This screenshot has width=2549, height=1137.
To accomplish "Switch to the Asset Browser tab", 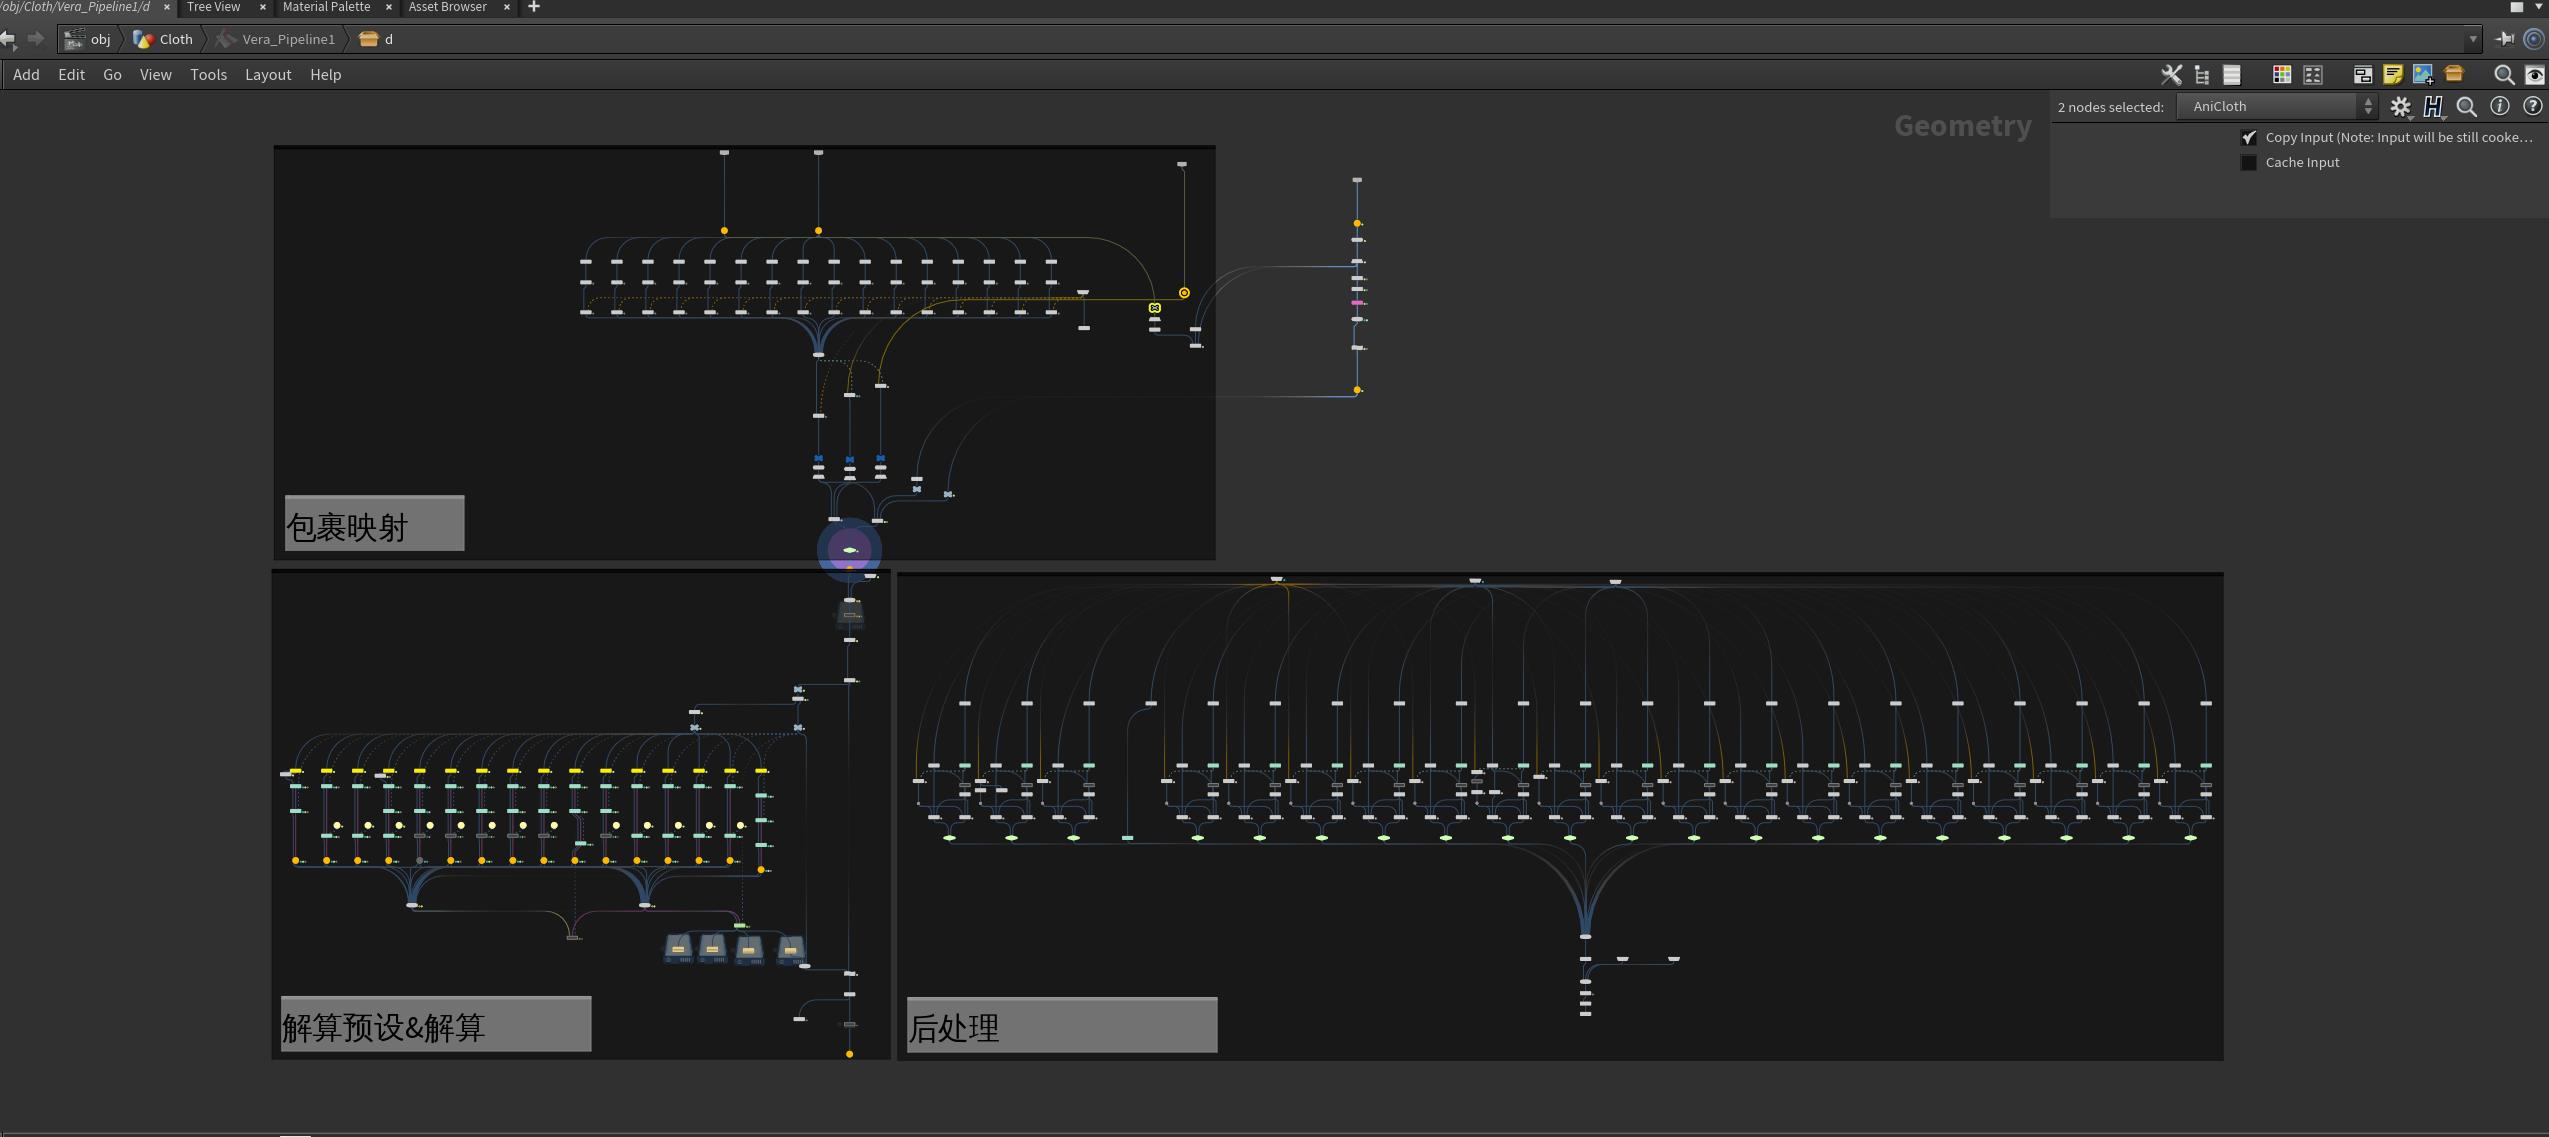I will (x=447, y=7).
